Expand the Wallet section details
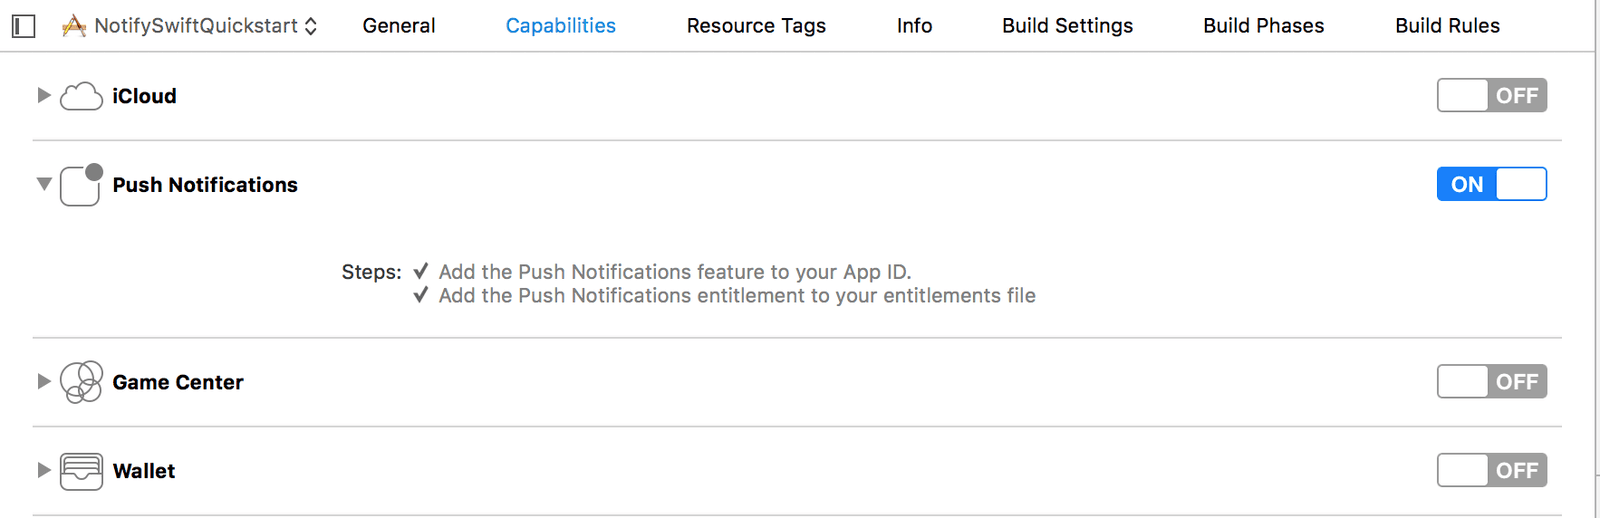Image resolution: width=1600 pixels, height=518 pixels. [43, 470]
